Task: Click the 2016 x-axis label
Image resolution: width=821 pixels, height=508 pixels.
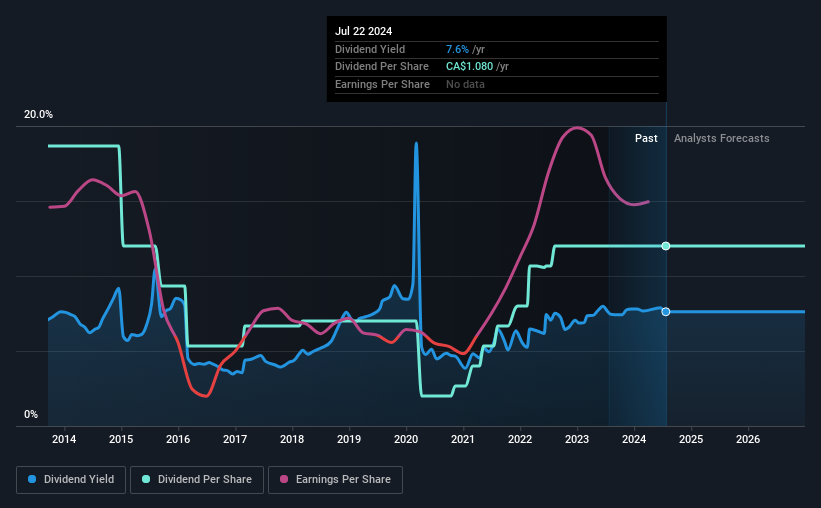Action: pos(178,439)
